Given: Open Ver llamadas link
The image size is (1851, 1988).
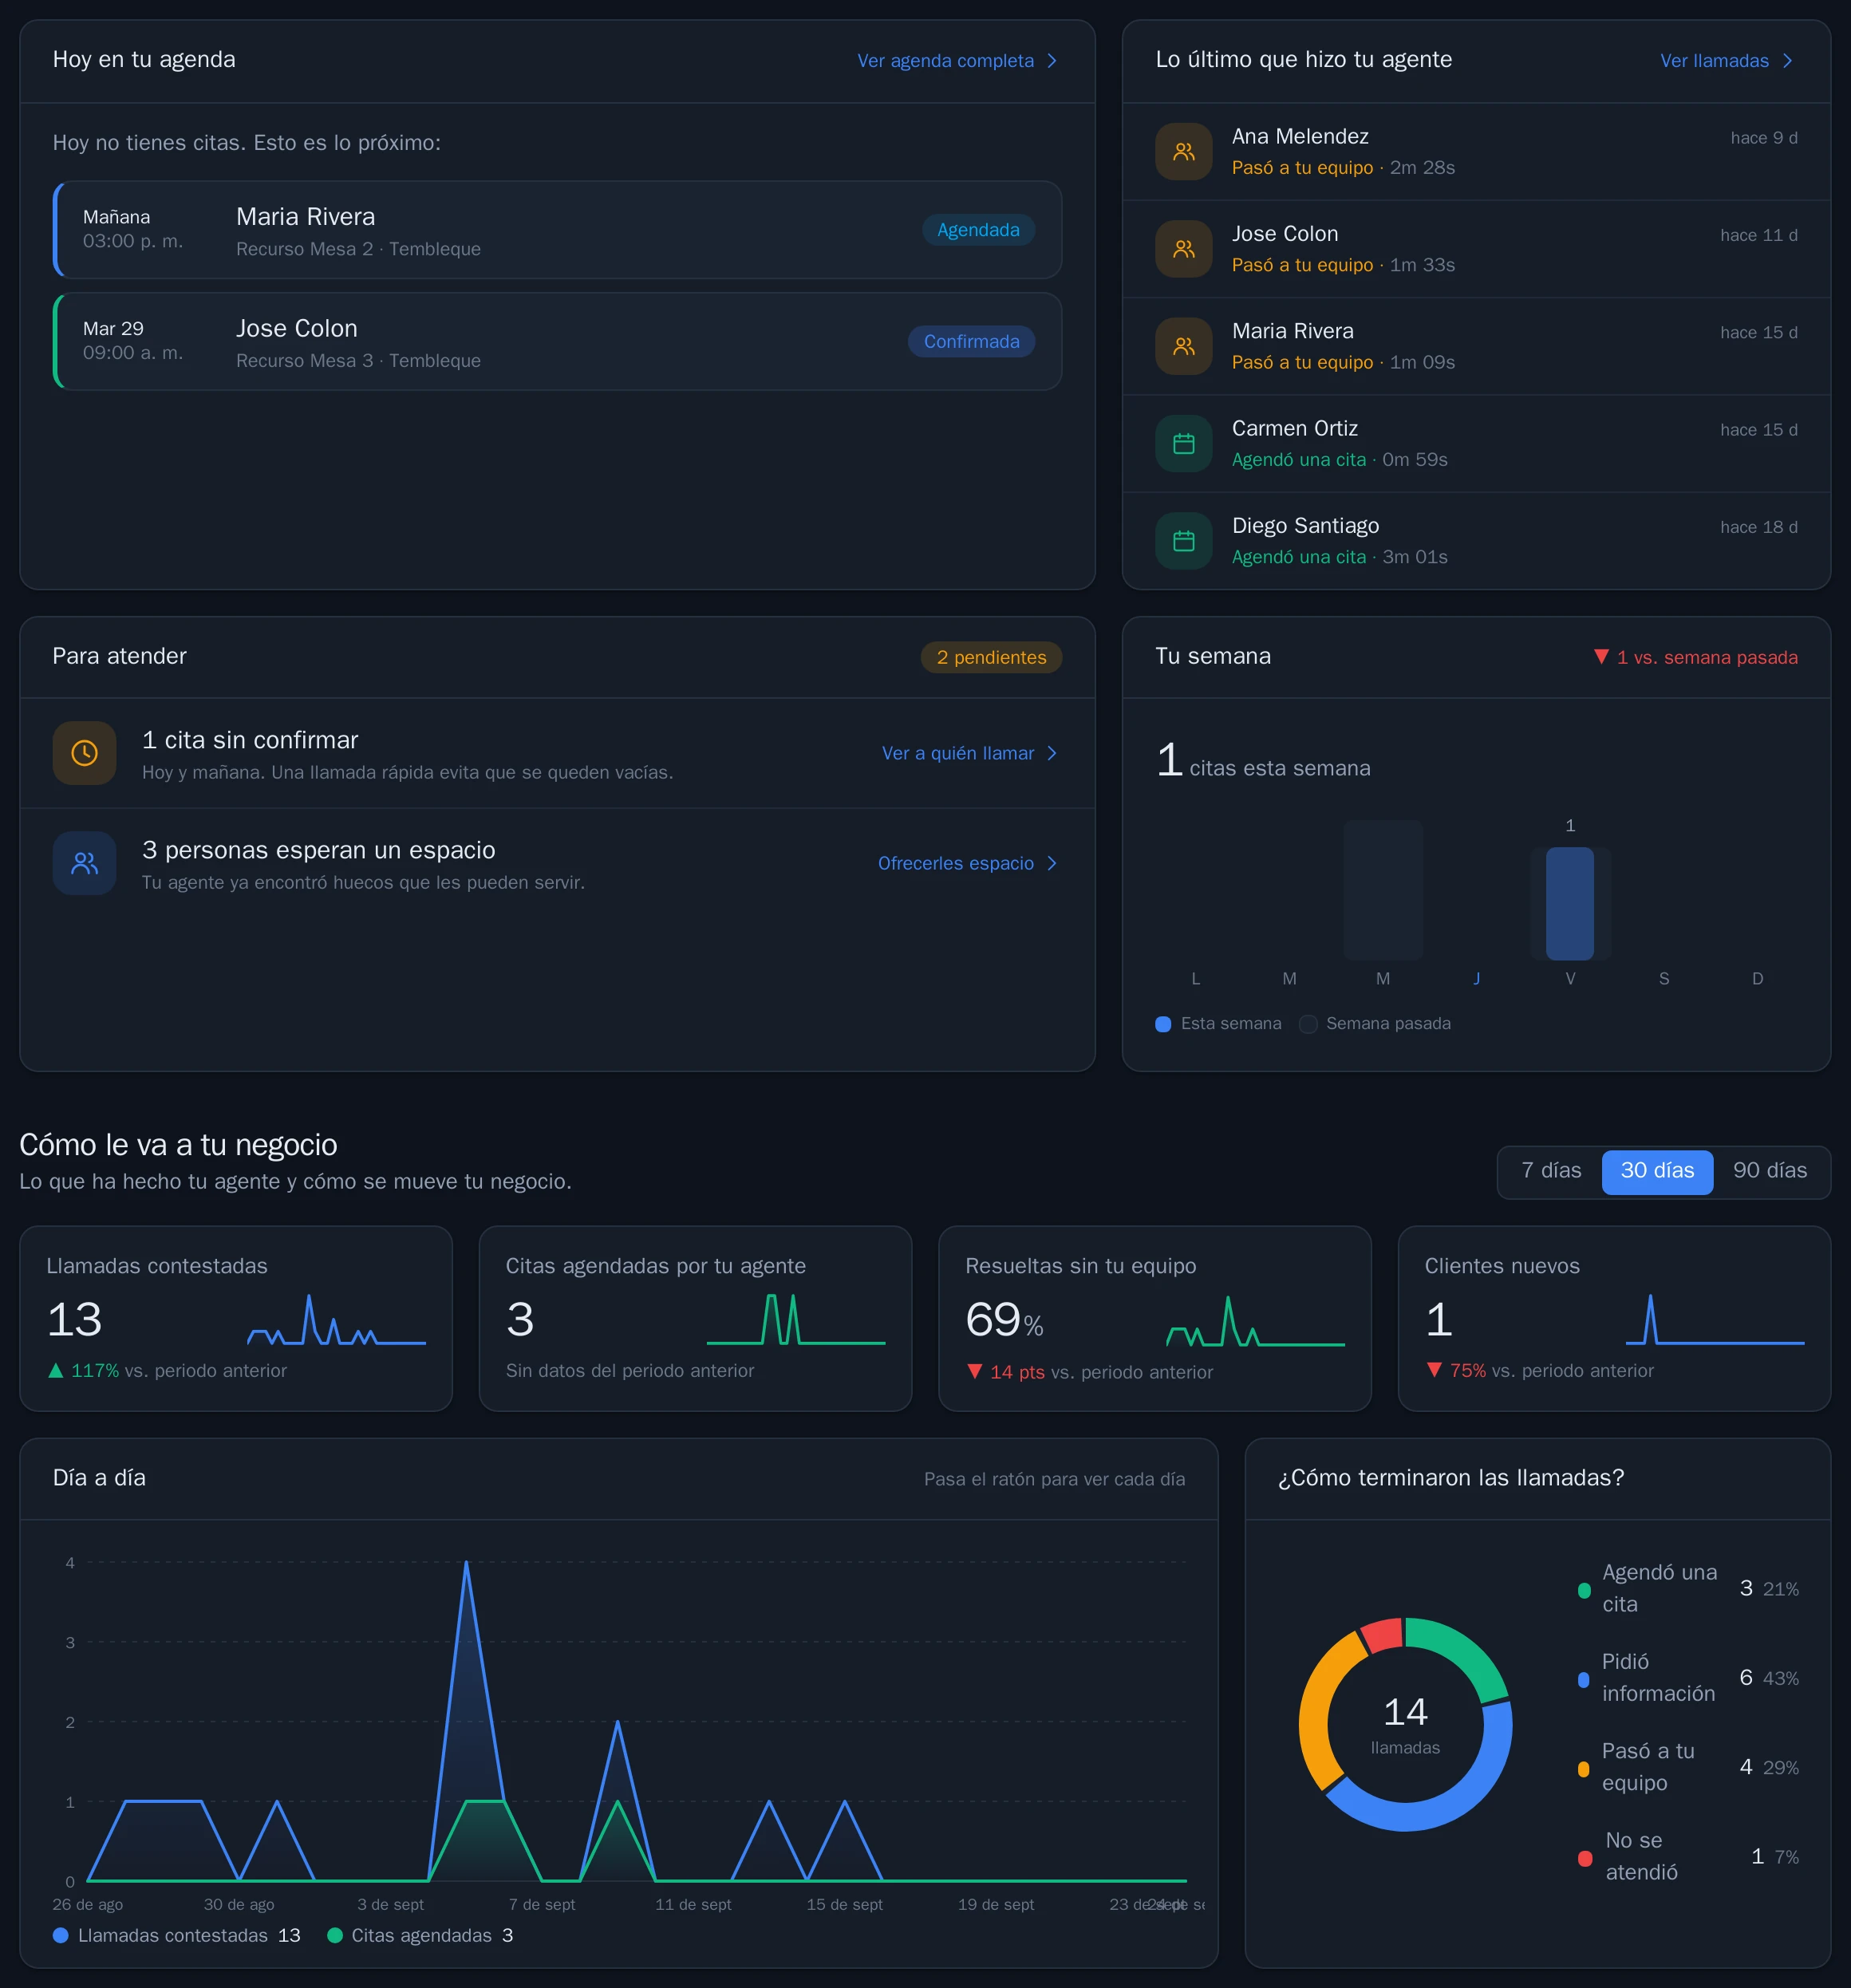Looking at the screenshot, I should [x=1727, y=61].
